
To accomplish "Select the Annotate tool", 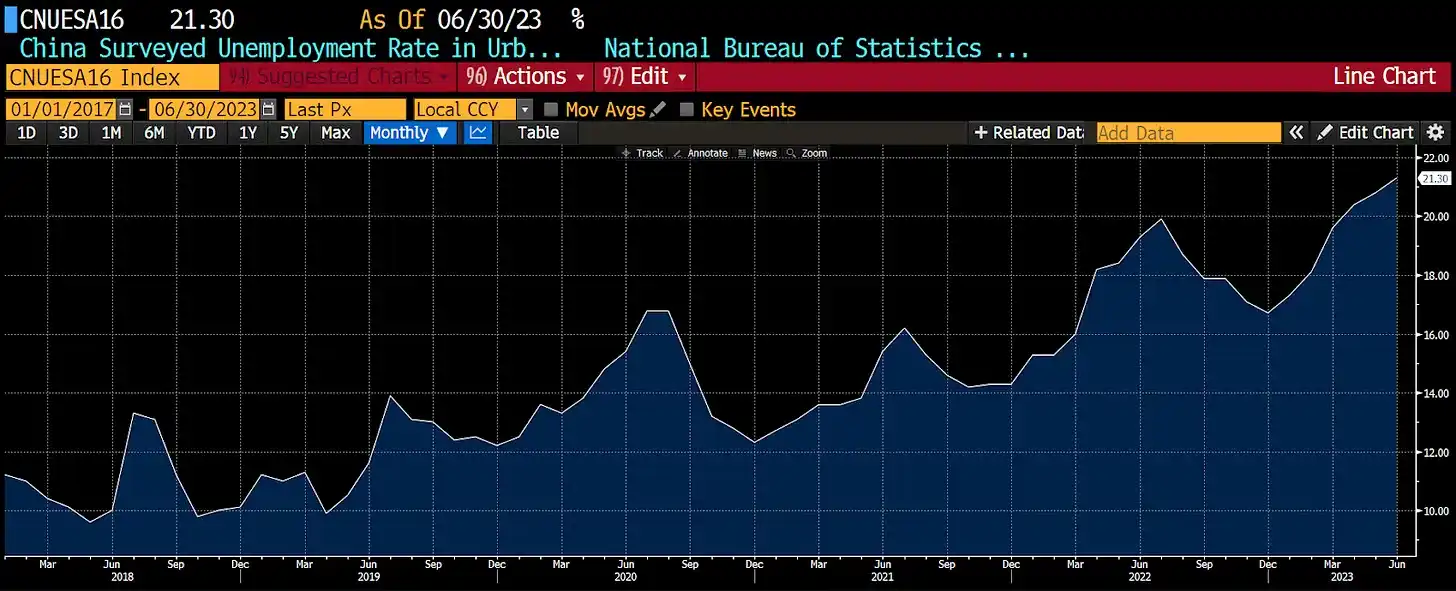I will [700, 153].
